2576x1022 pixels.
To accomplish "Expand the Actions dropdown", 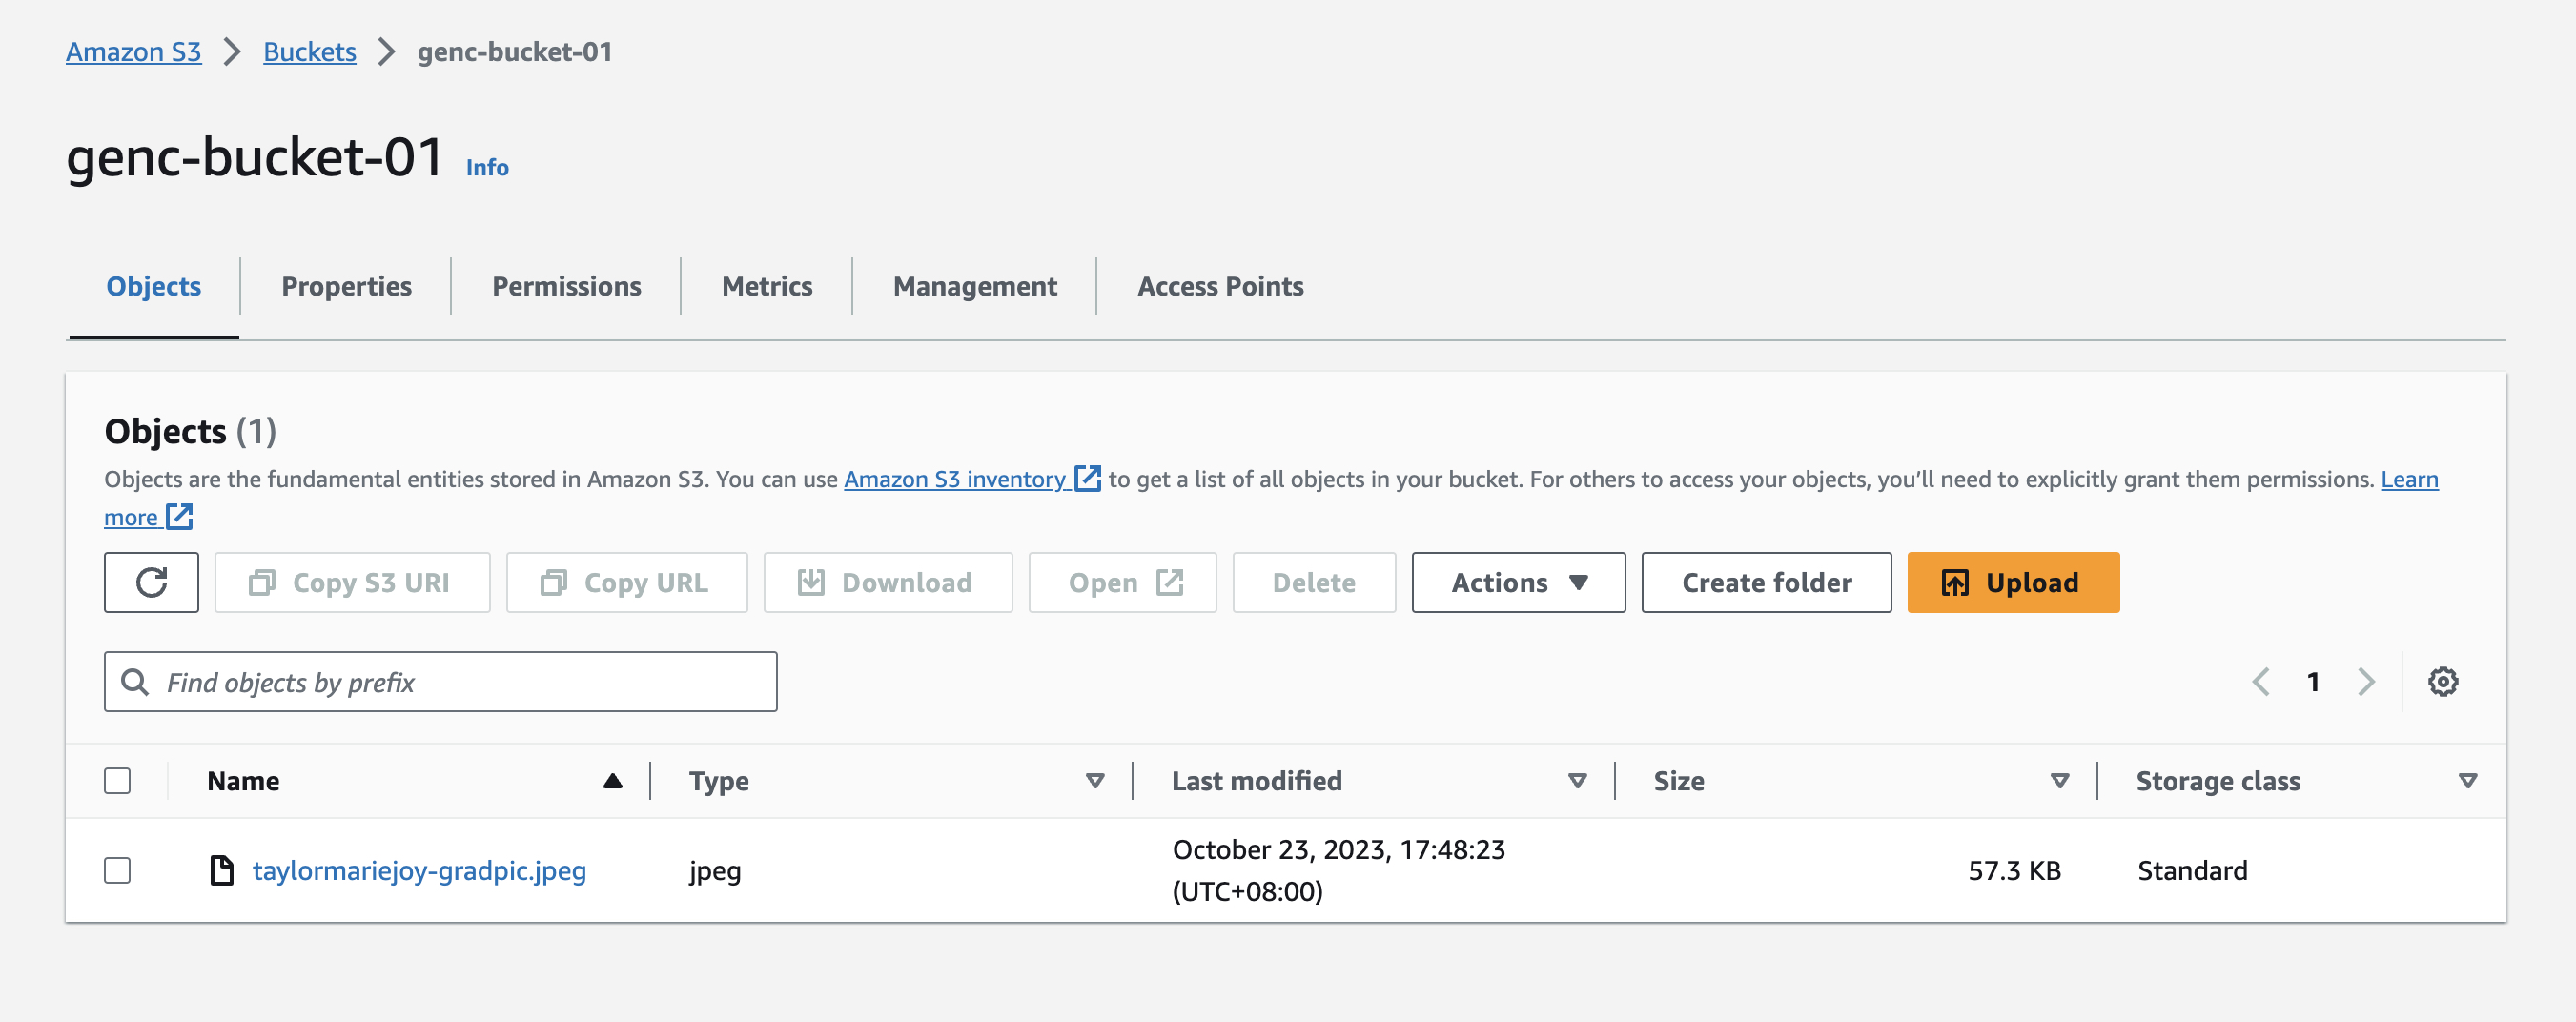I will [x=1517, y=582].
